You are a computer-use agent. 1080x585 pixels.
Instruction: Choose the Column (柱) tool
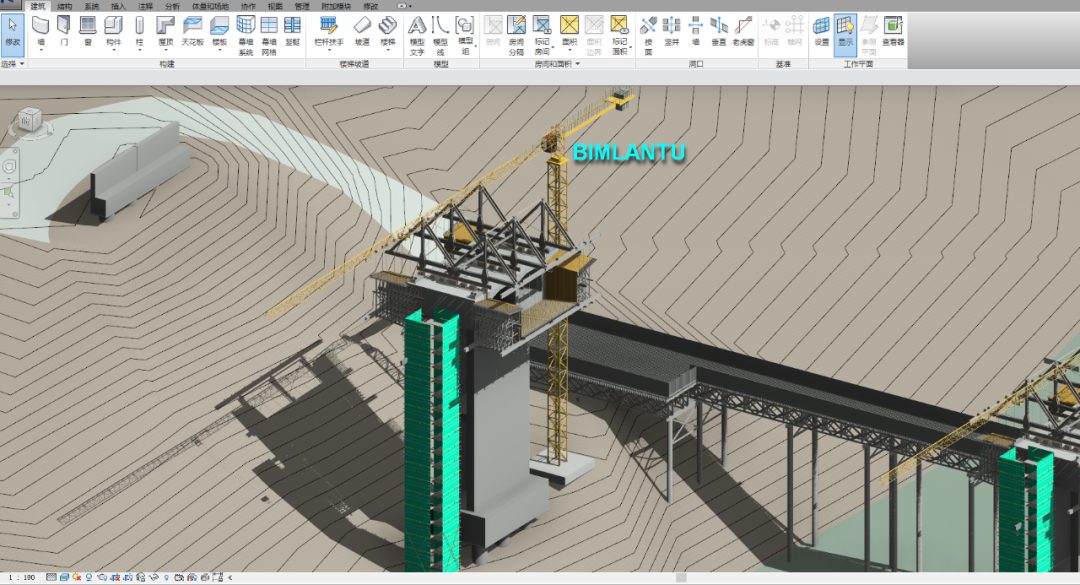(x=139, y=31)
